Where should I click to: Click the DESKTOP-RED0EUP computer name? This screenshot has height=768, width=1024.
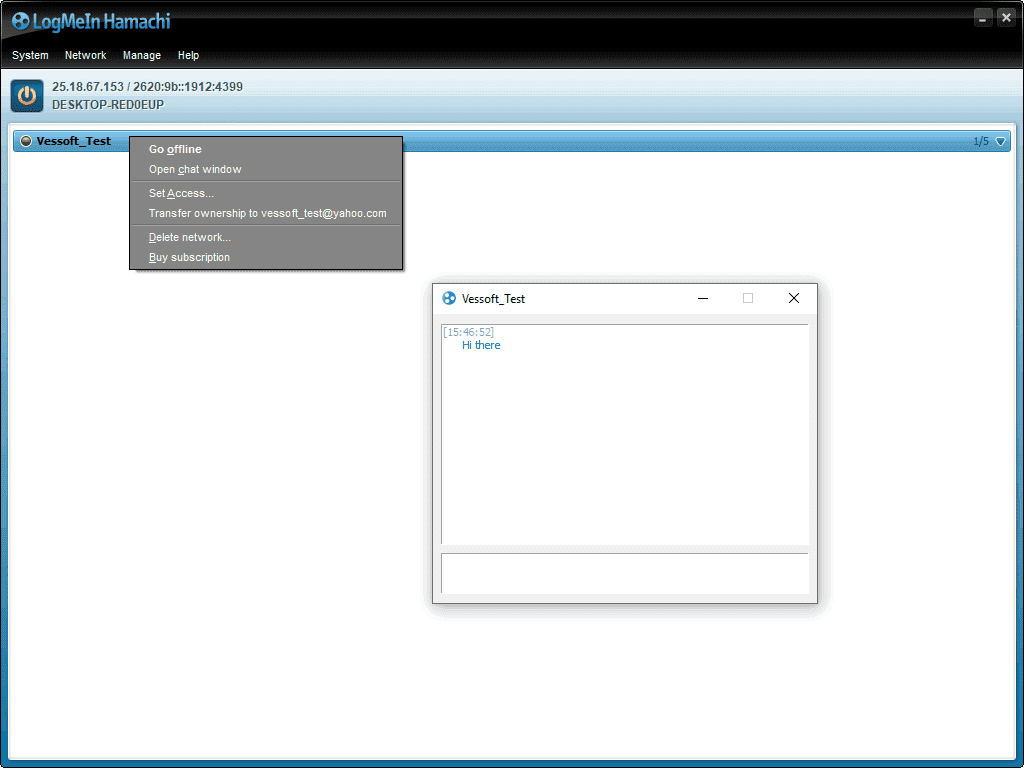[108, 104]
